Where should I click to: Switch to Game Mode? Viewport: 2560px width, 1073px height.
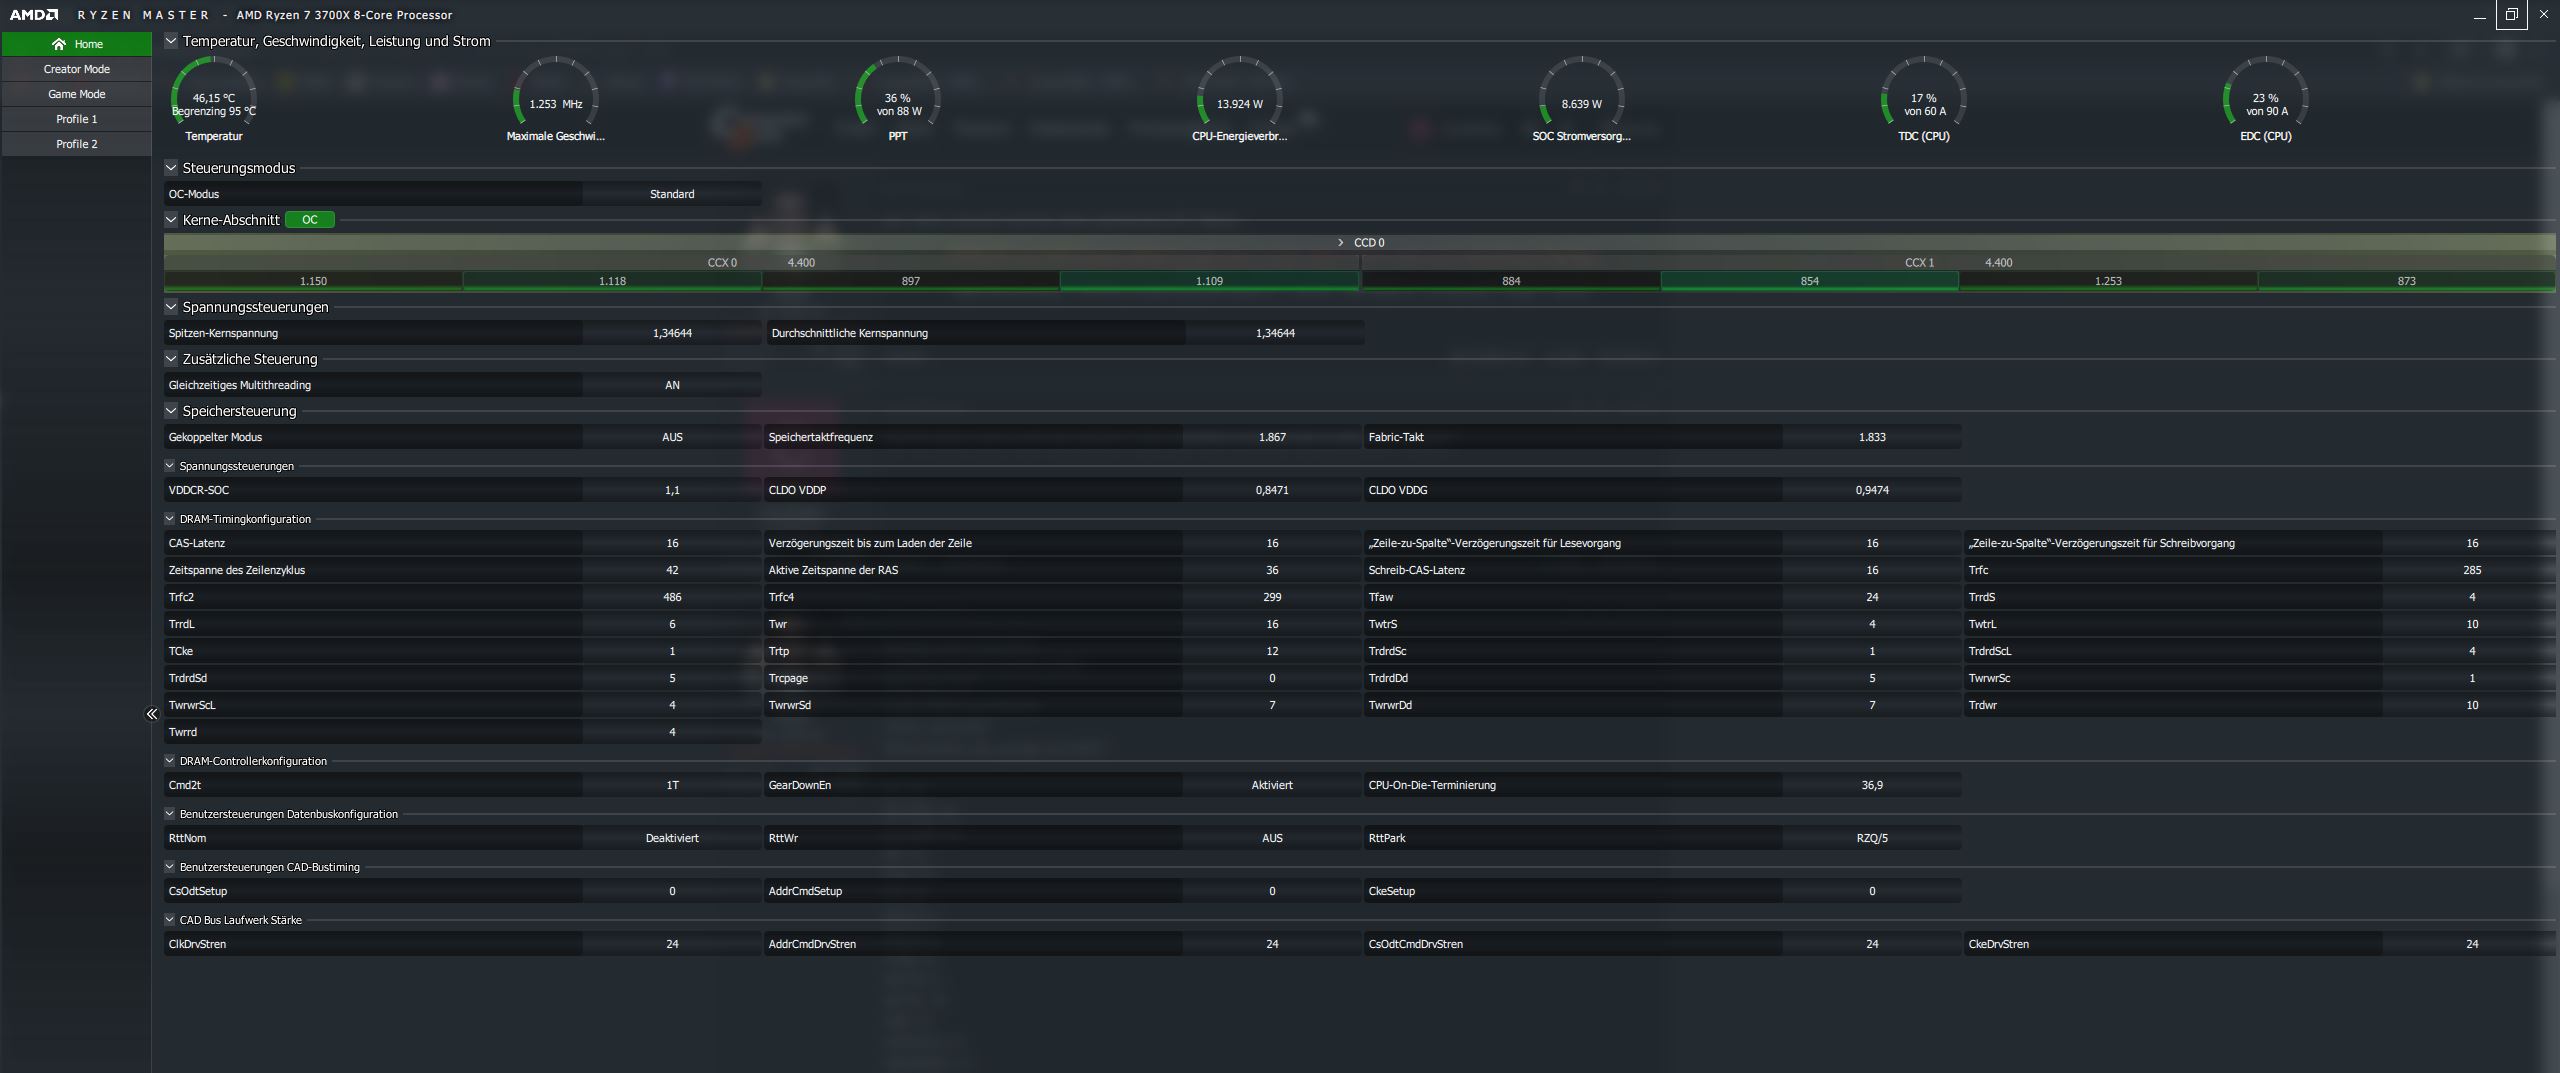(x=77, y=94)
